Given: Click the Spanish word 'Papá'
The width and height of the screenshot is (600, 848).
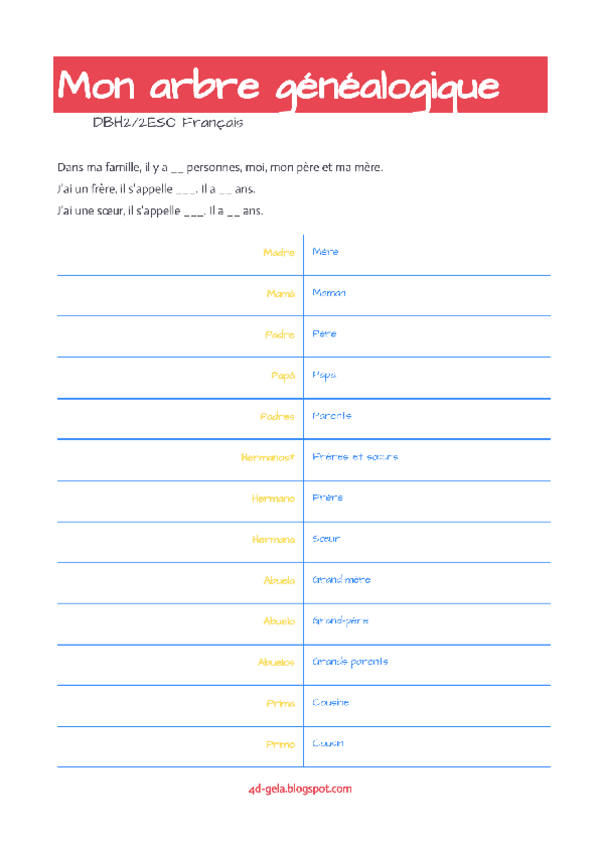Looking at the screenshot, I should tap(283, 375).
